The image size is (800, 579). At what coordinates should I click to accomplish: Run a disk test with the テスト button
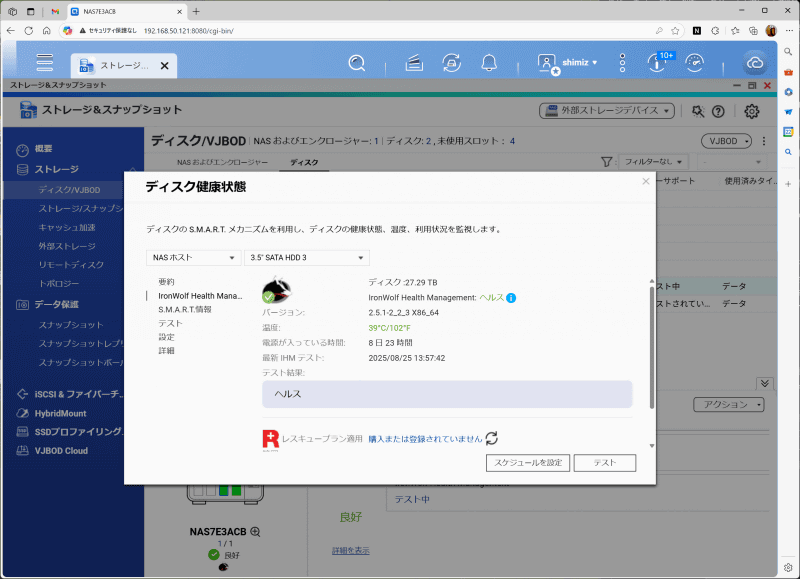click(x=604, y=462)
